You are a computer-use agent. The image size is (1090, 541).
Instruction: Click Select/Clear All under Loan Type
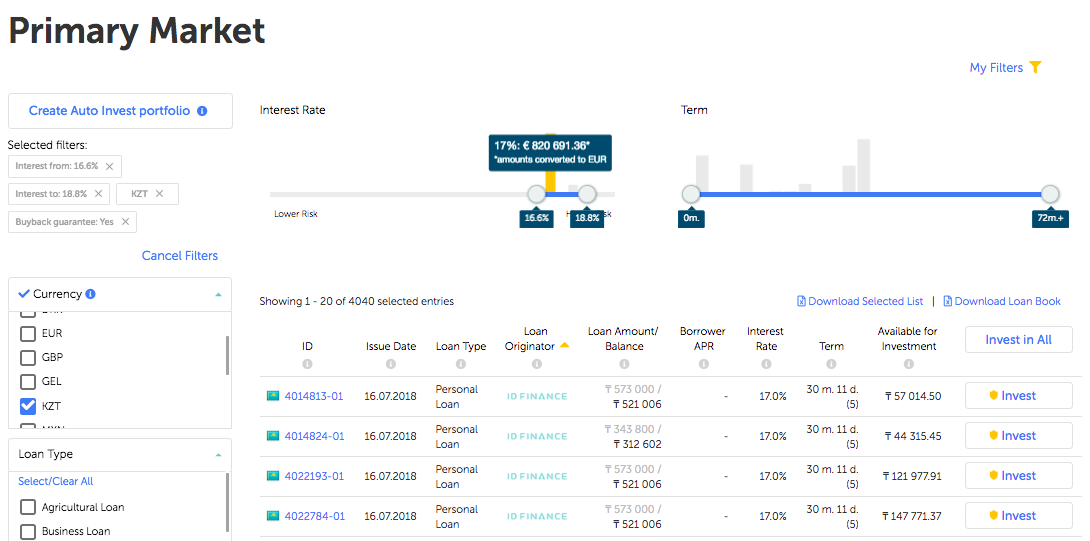(x=56, y=481)
